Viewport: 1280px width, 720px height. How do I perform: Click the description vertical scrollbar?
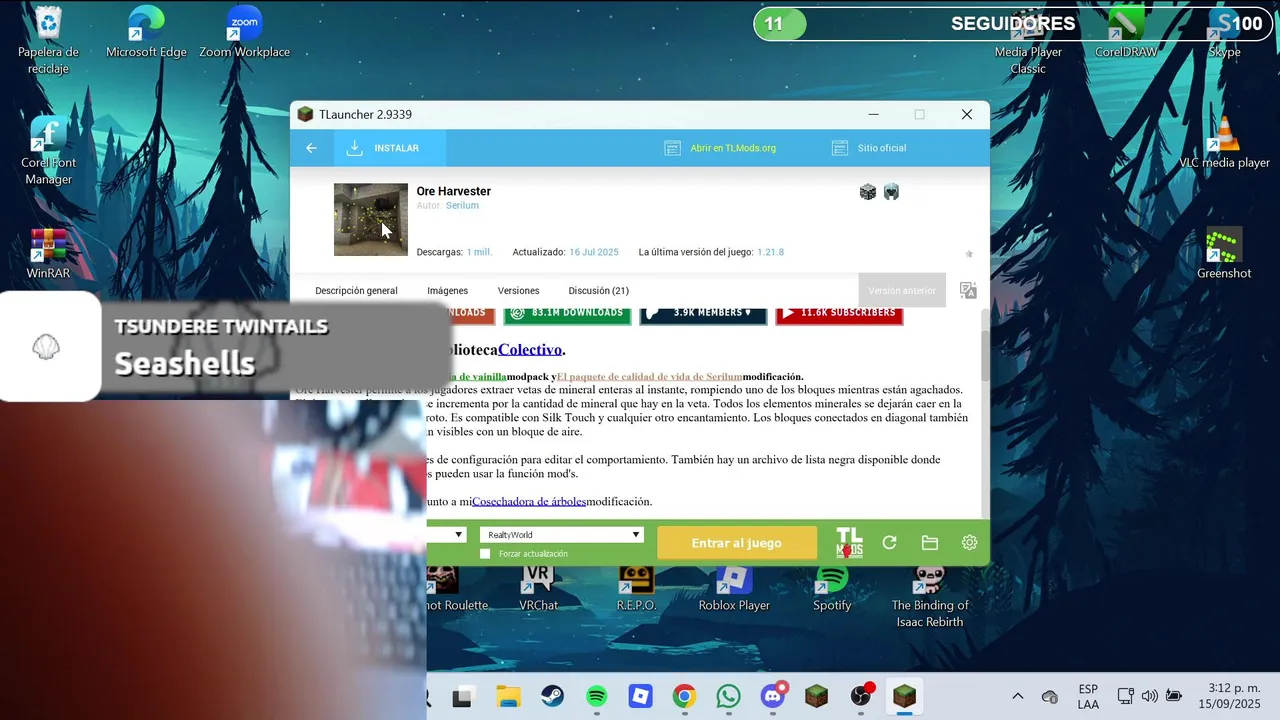pyautogui.click(x=985, y=355)
